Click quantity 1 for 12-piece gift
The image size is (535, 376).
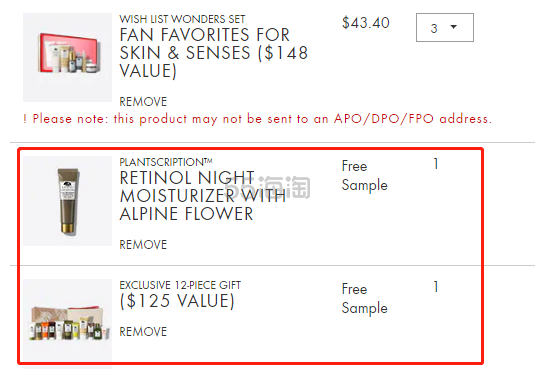tap(436, 287)
